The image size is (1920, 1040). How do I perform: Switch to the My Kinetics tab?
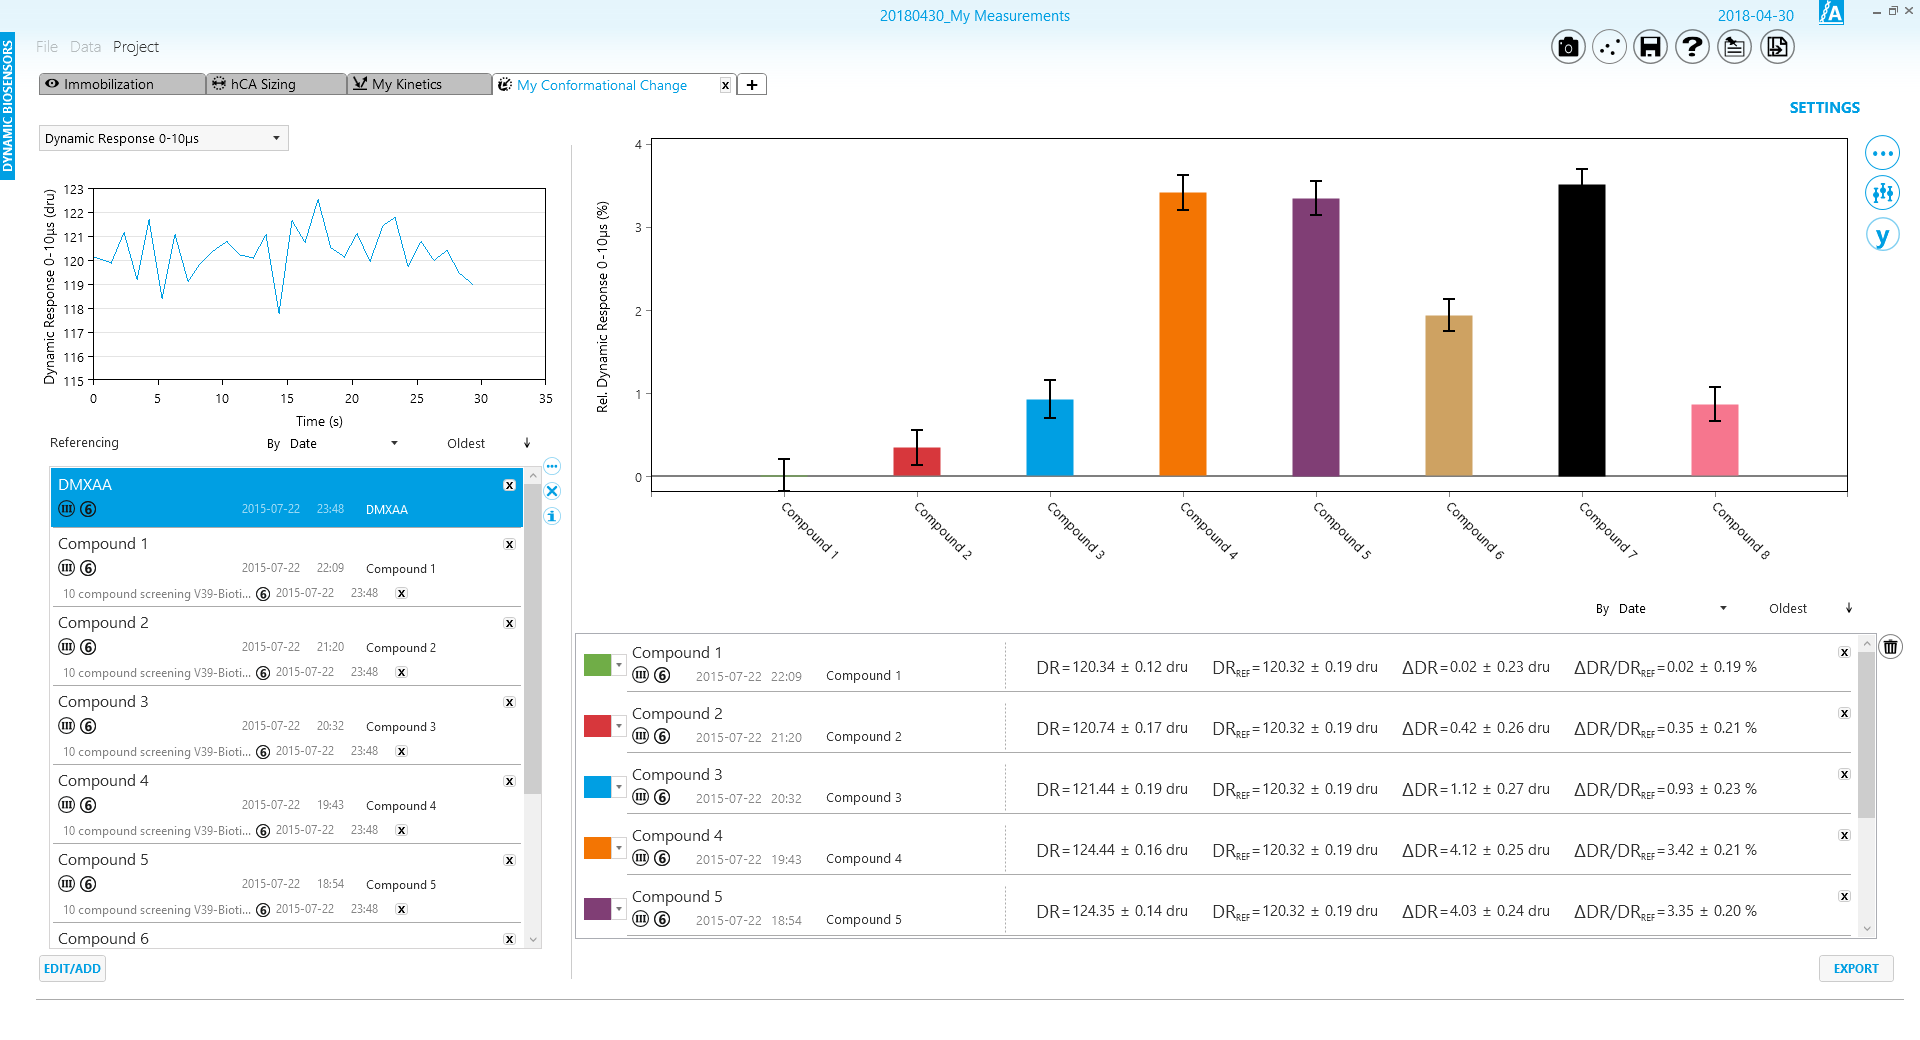point(419,84)
